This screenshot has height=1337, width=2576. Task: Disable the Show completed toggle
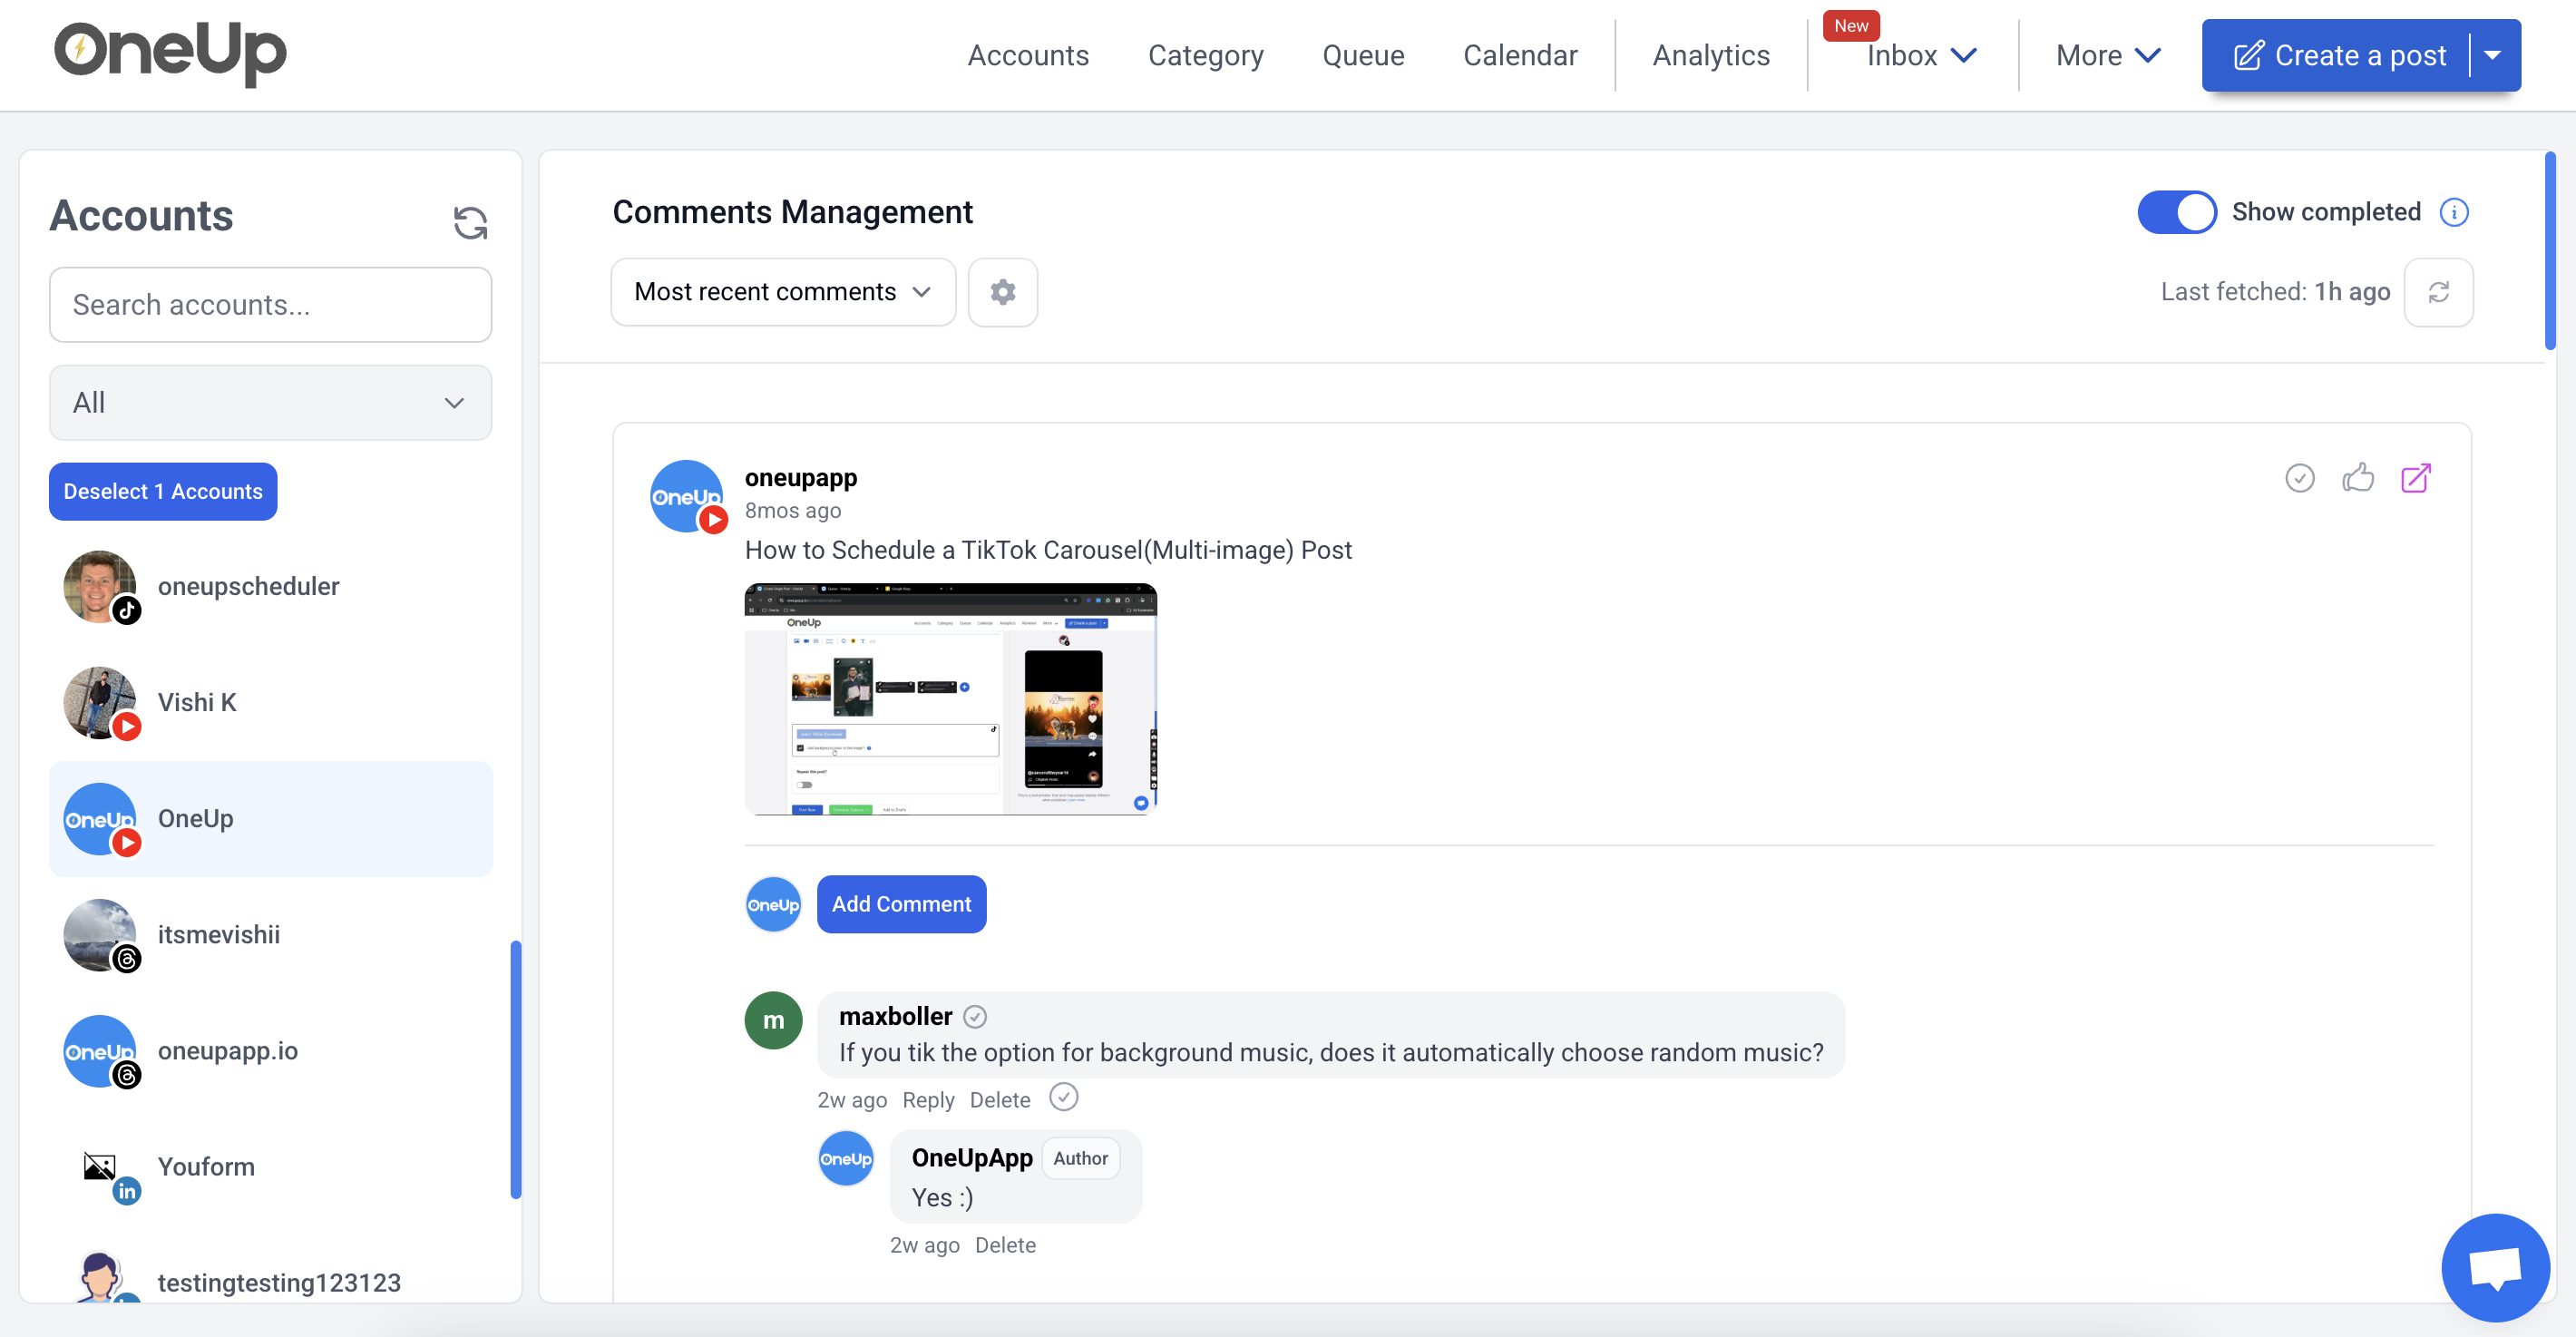click(x=2178, y=212)
